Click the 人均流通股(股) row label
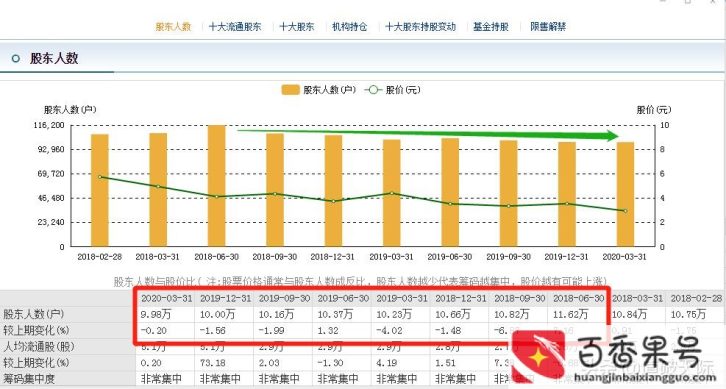 (38, 347)
